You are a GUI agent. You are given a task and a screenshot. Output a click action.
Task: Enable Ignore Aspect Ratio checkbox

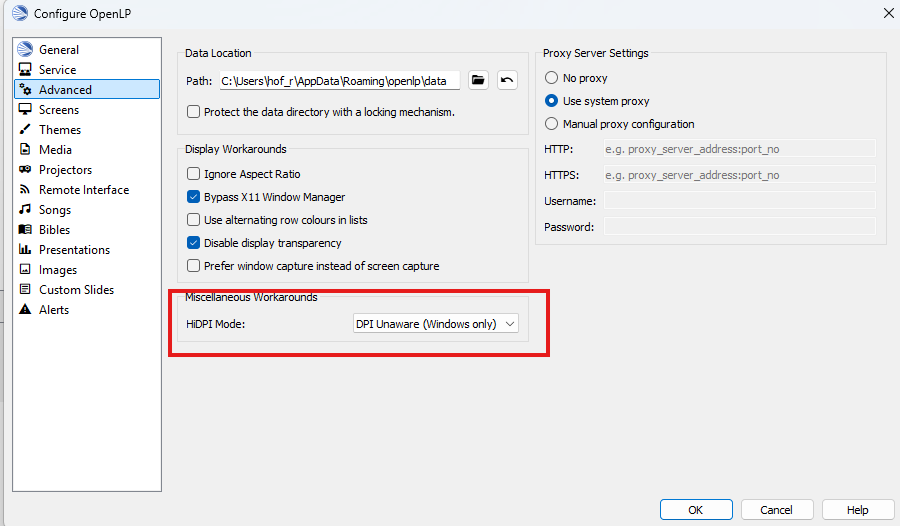(x=194, y=175)
